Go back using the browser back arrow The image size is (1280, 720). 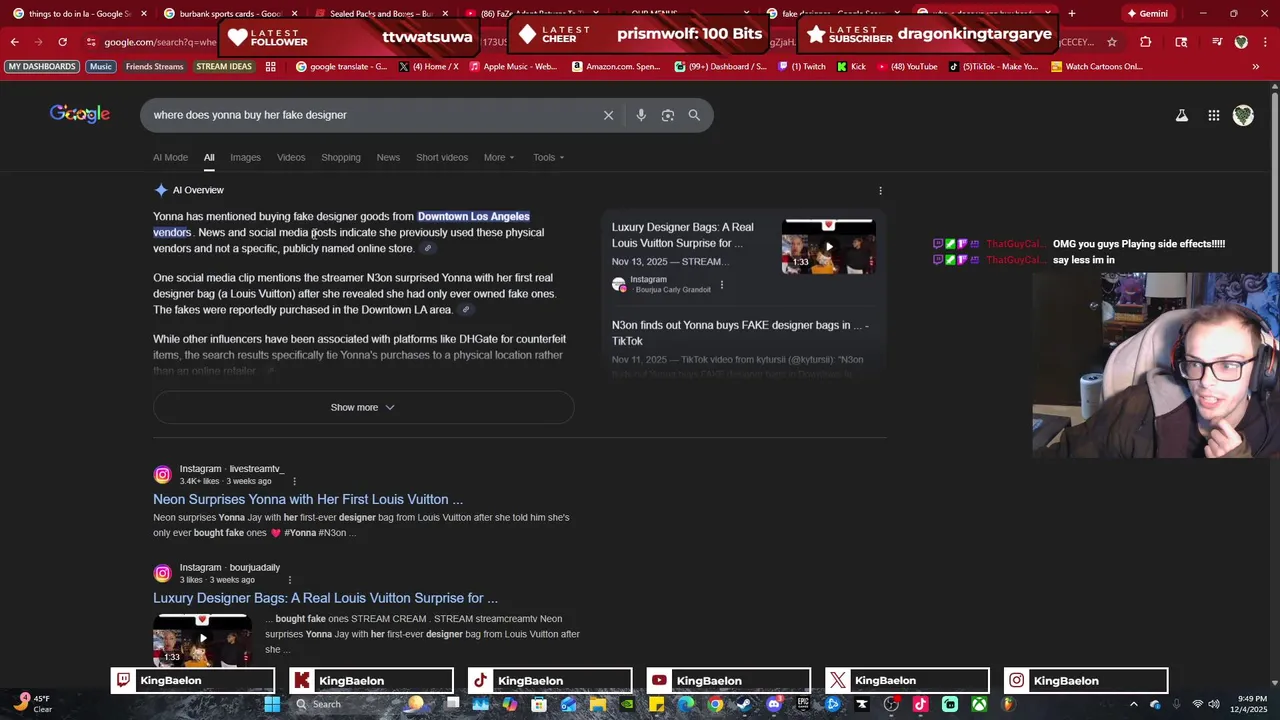click(14, 42)
